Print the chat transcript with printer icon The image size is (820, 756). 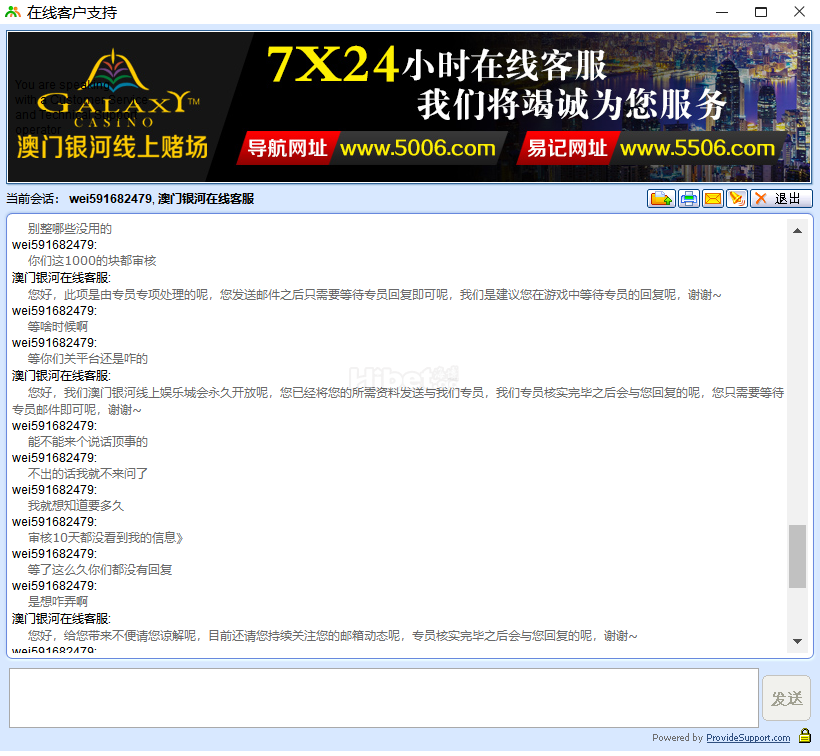(x=689, y=199)
